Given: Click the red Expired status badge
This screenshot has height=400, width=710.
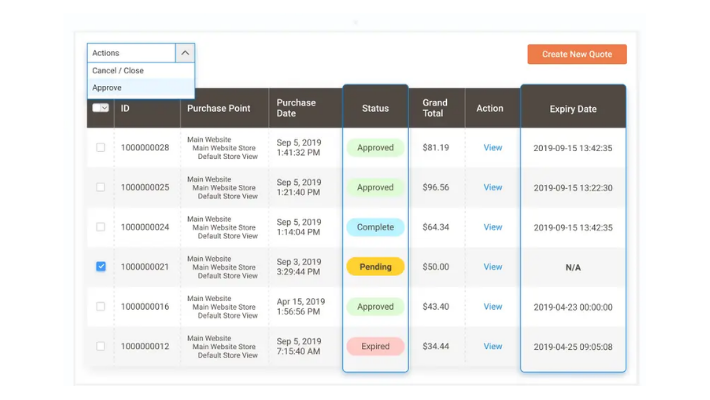Looking at the screenshot, I should click(x=375, y=346).
